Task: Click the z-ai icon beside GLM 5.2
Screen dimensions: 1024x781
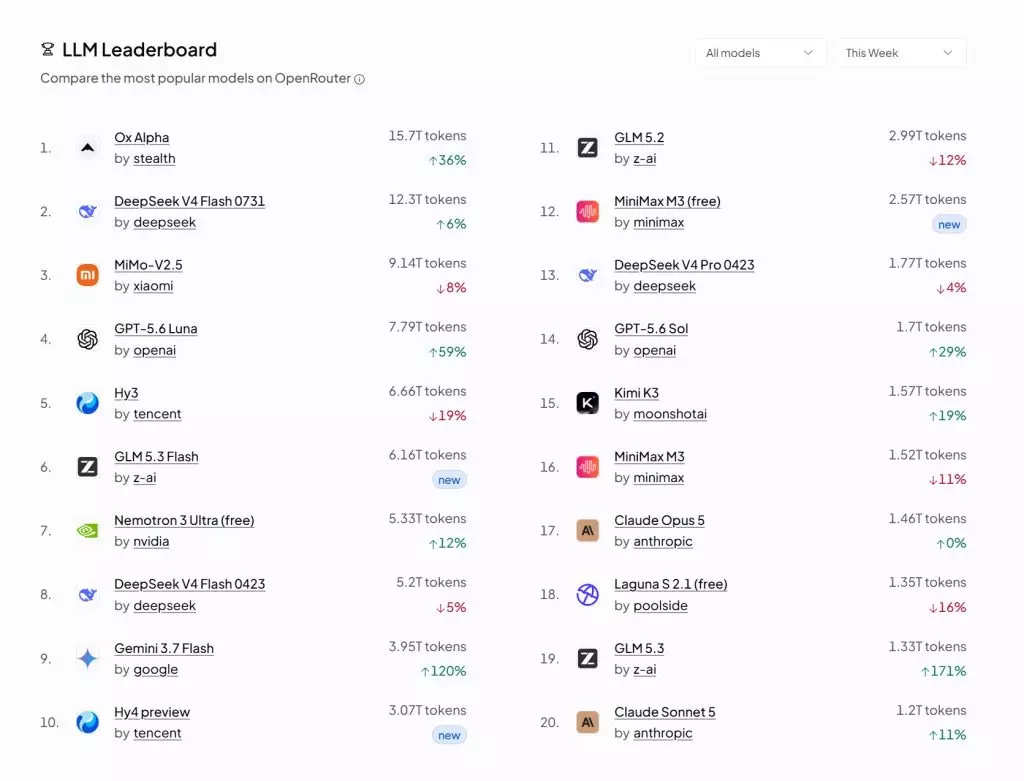Action: click(587, 148)
